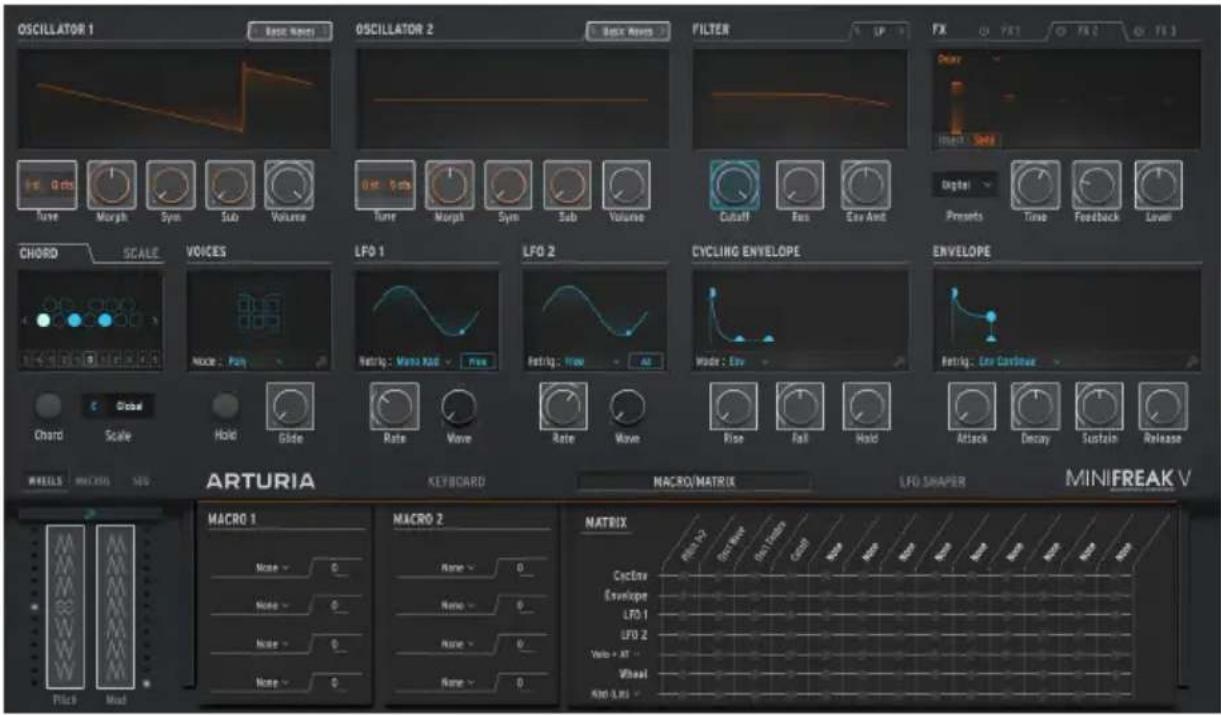This screenshot has height=715, width=1221.
Task: Toggle the All button in LFO 2
Action: (x=645, y=361)
